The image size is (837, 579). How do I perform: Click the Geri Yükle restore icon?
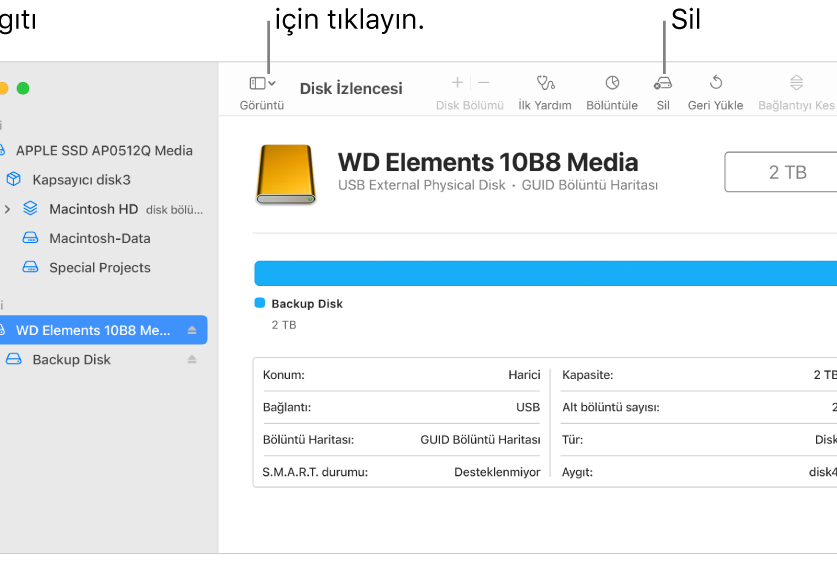716,83
